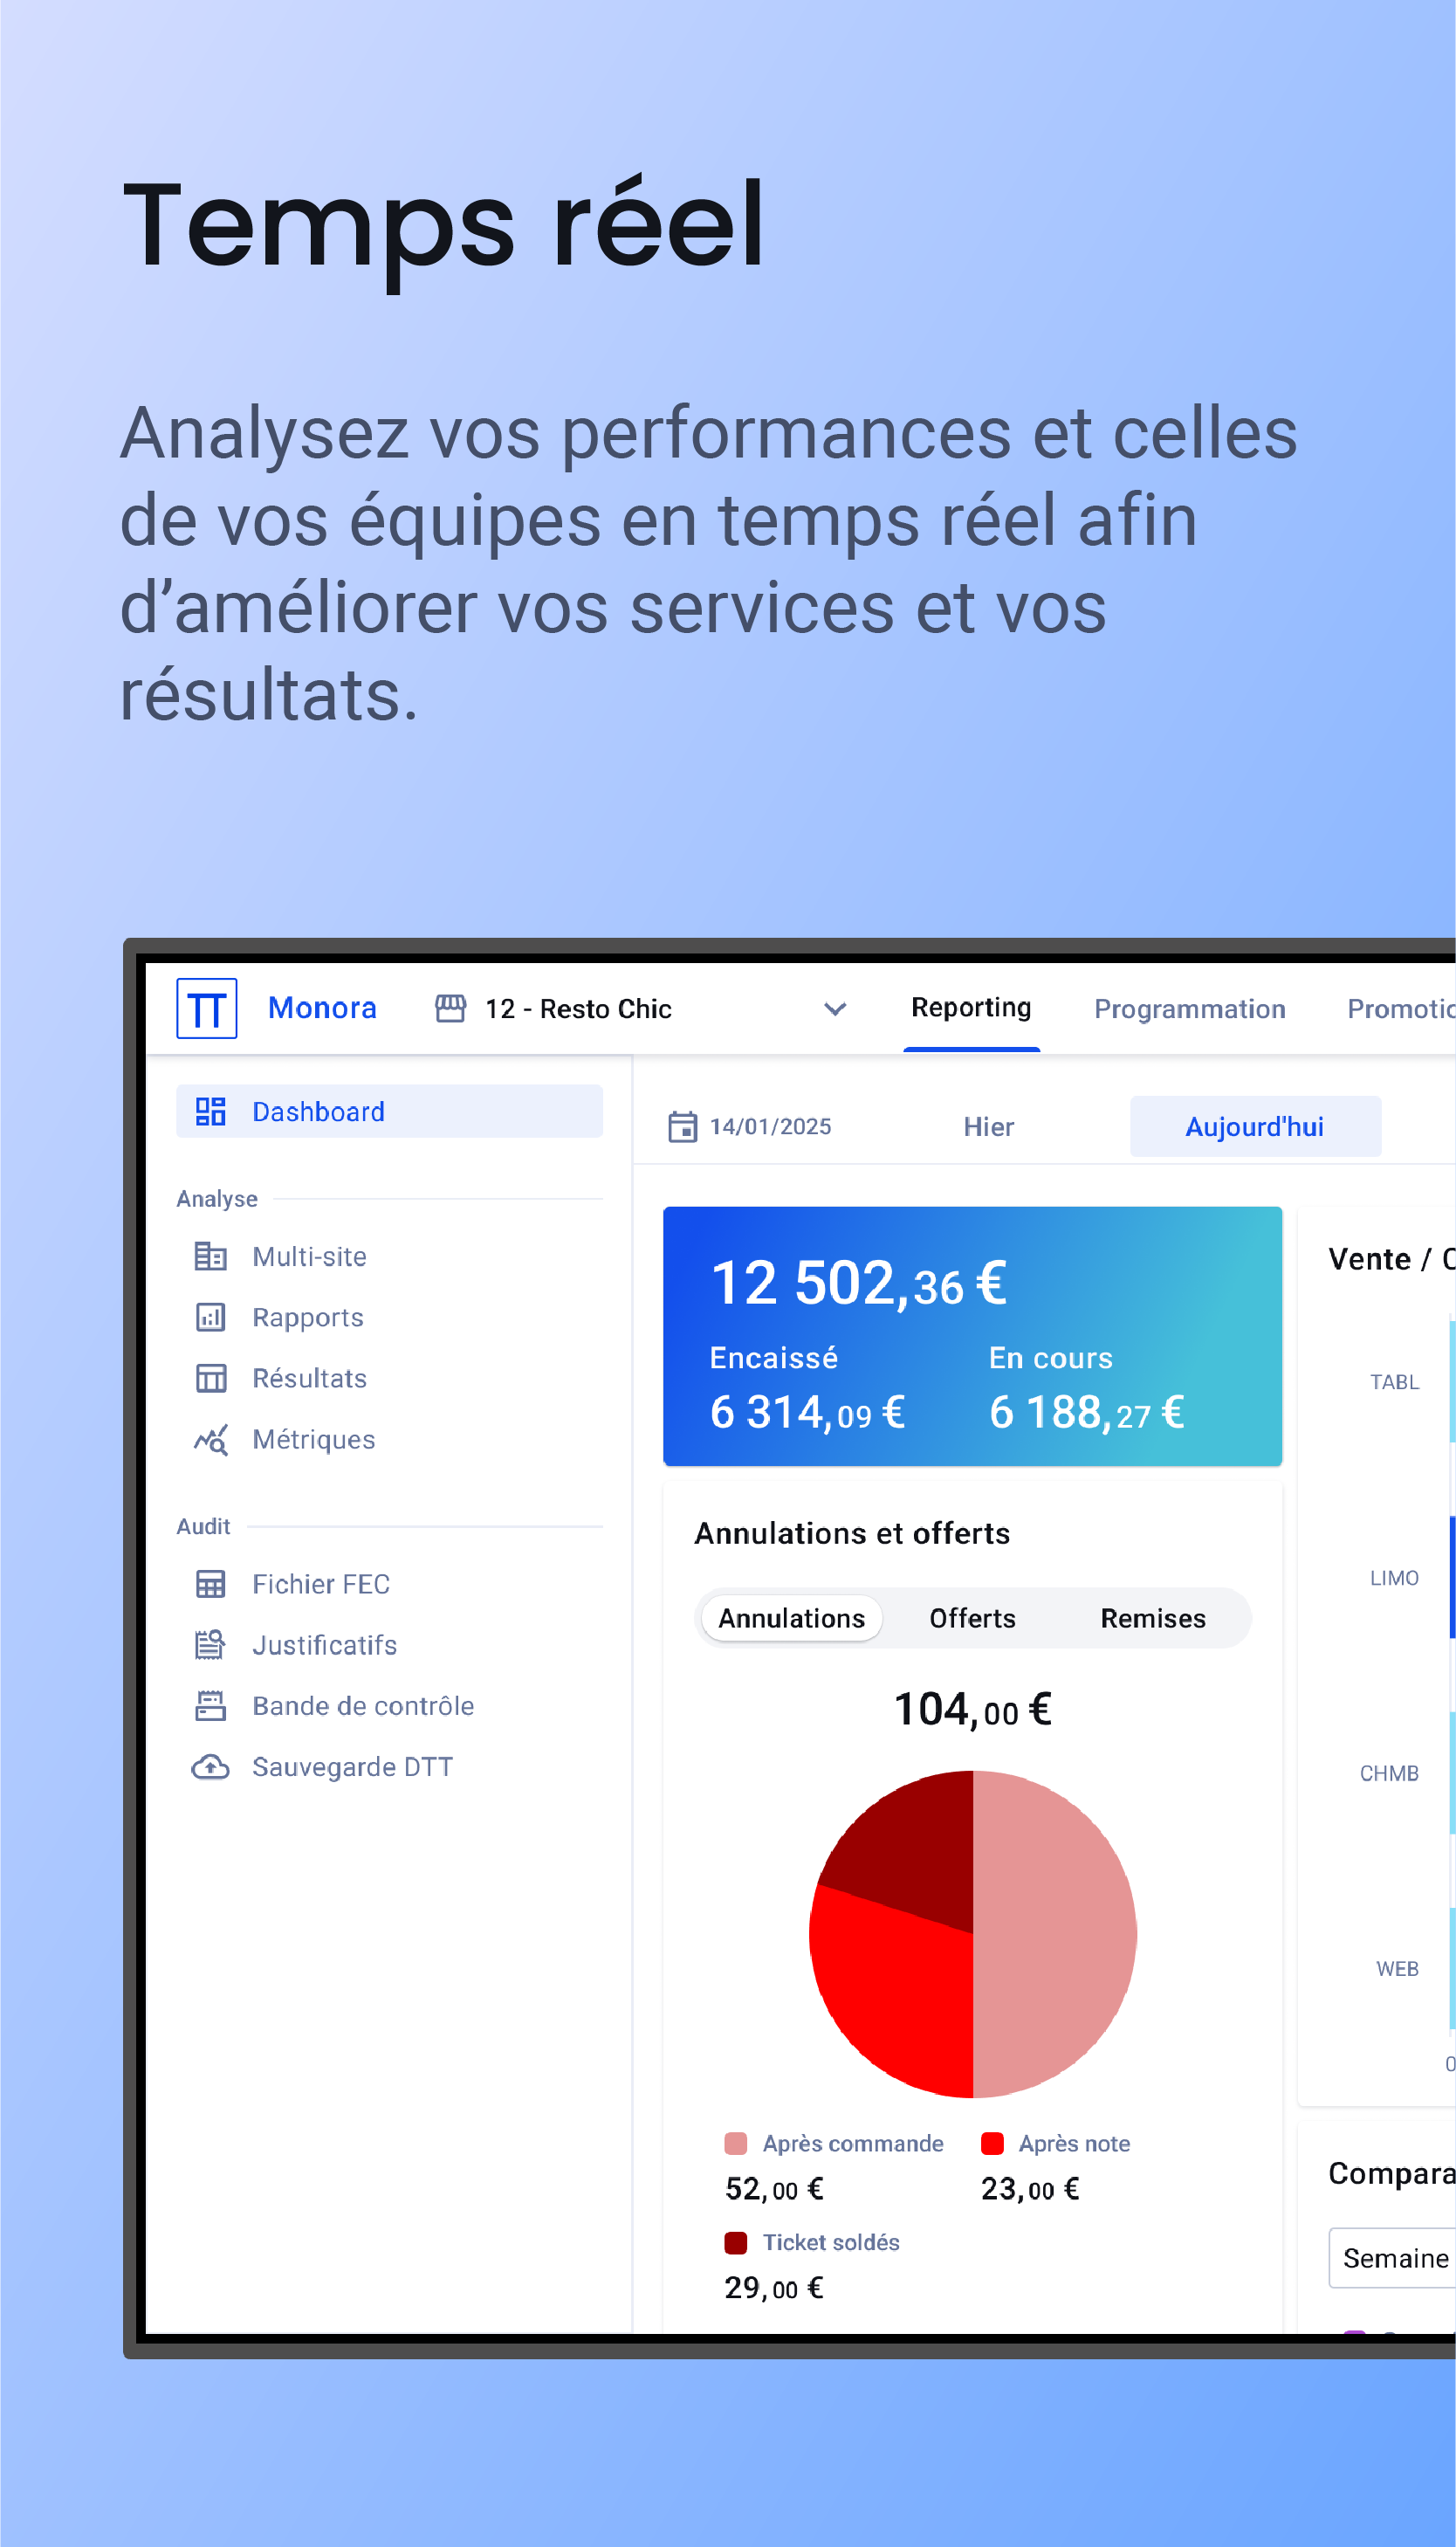Click the En cours 6 188,27 € amount
Image resolution: width=1456 pixels, height=2547 pixels.
1087,1413
